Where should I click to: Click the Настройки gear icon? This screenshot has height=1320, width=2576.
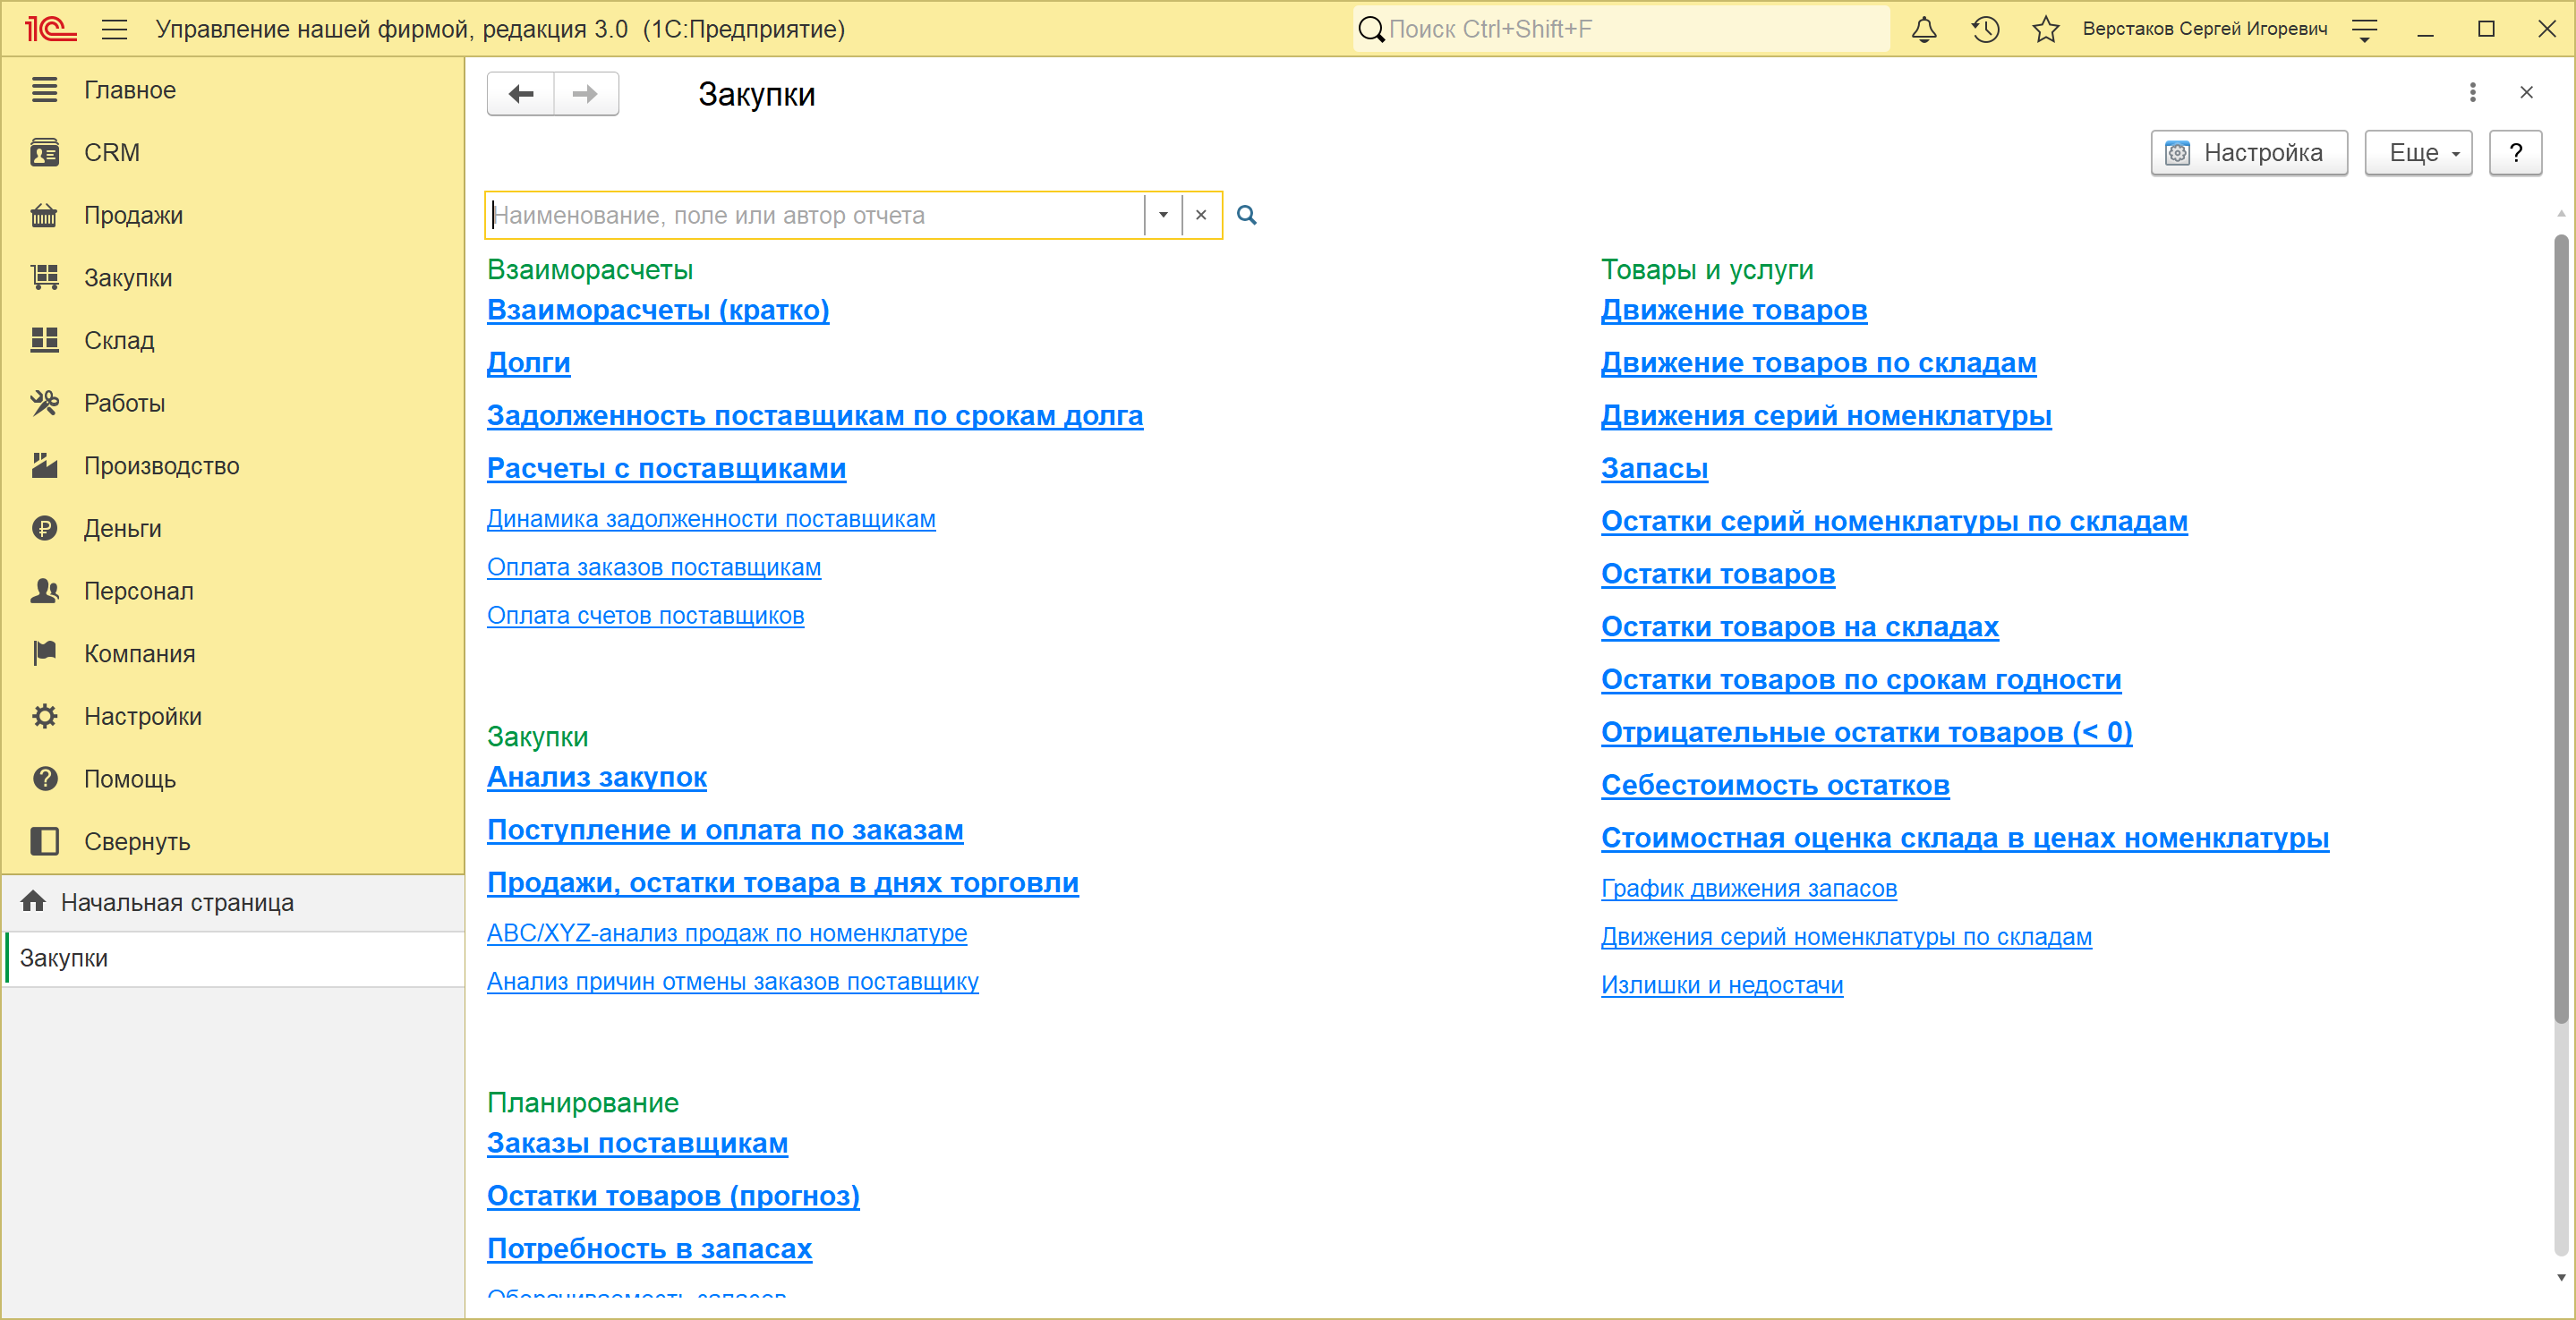pyautogui.click(x=44, y=716)
